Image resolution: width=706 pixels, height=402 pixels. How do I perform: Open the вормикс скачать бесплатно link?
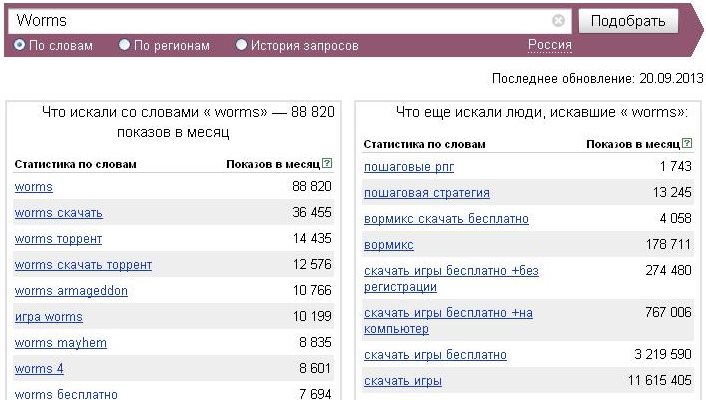click(446, 219)
